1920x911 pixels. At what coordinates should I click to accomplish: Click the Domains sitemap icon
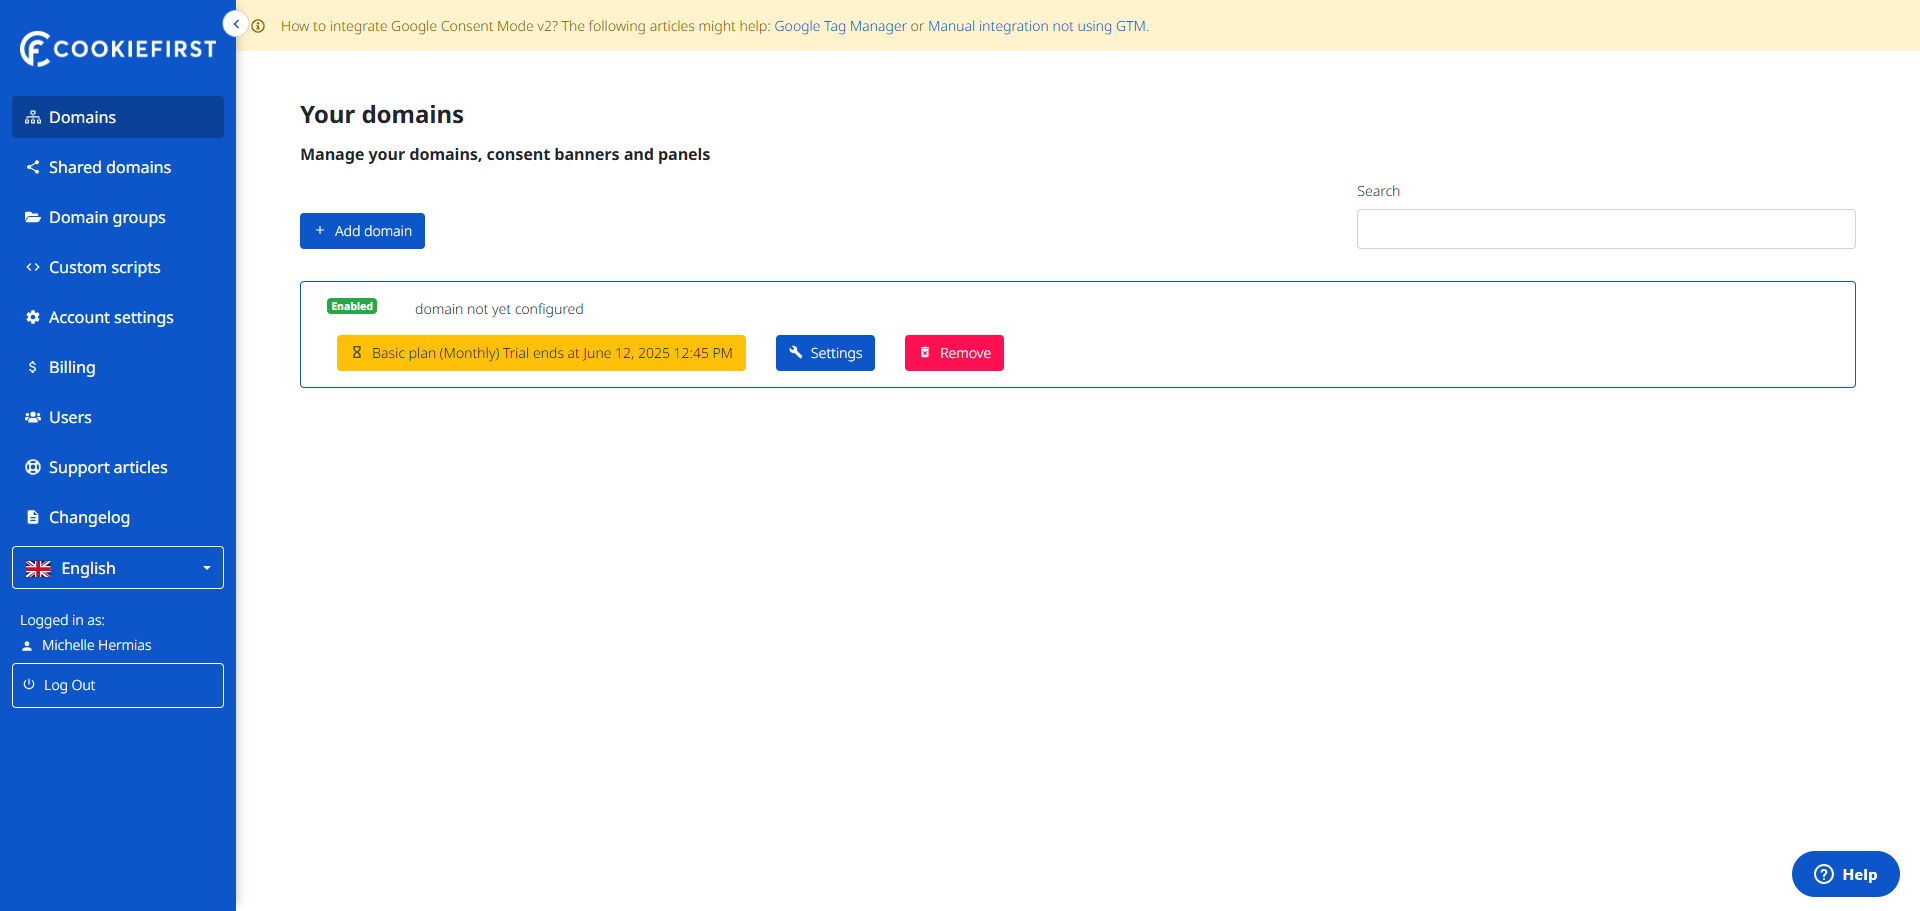click(x=33, y=118)
